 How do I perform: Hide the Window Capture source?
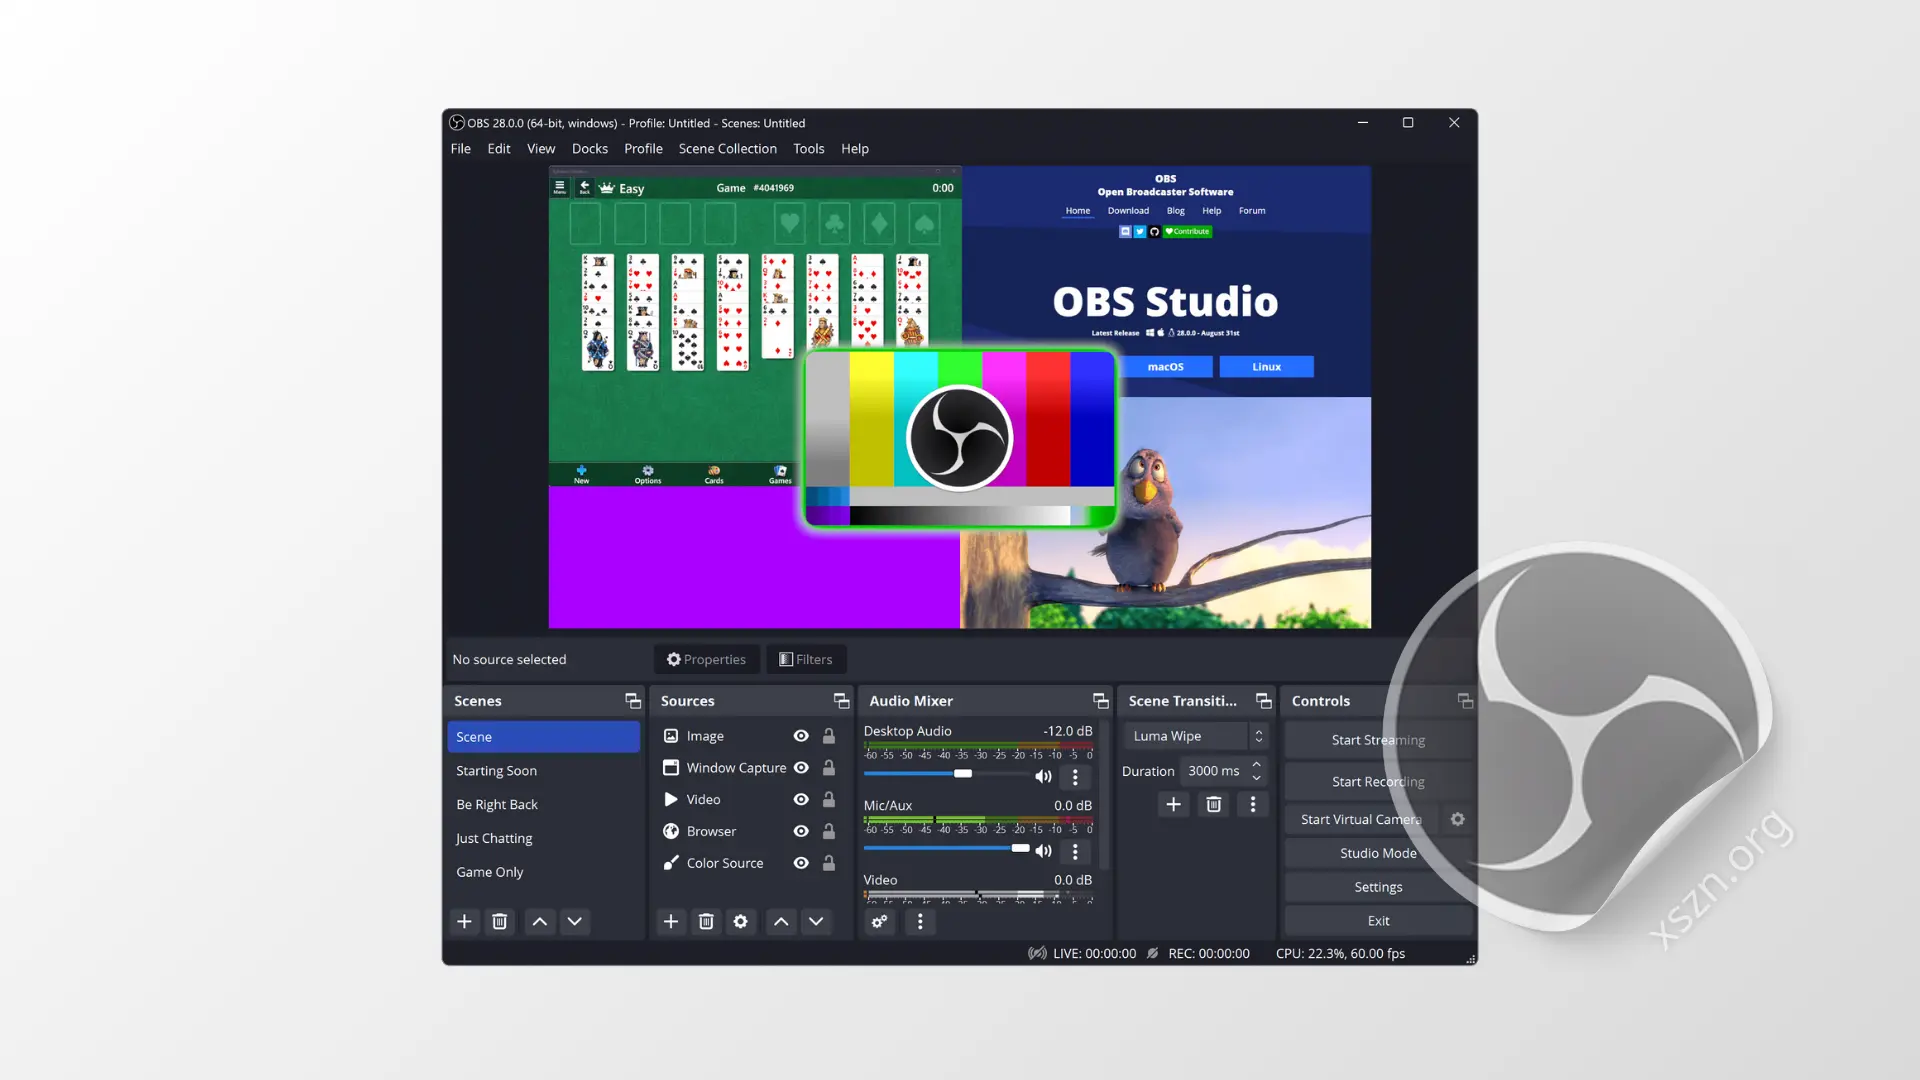pos(800,767)
